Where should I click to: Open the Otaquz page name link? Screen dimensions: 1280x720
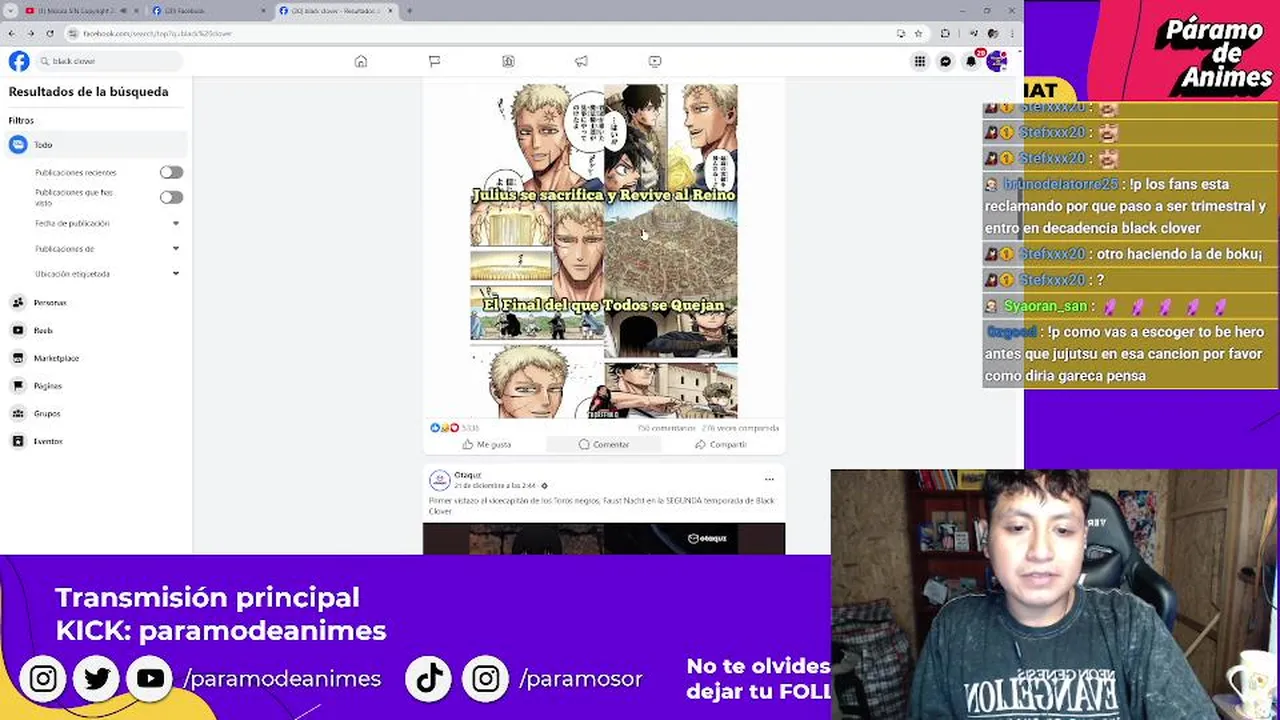click(x=467, y=475)
